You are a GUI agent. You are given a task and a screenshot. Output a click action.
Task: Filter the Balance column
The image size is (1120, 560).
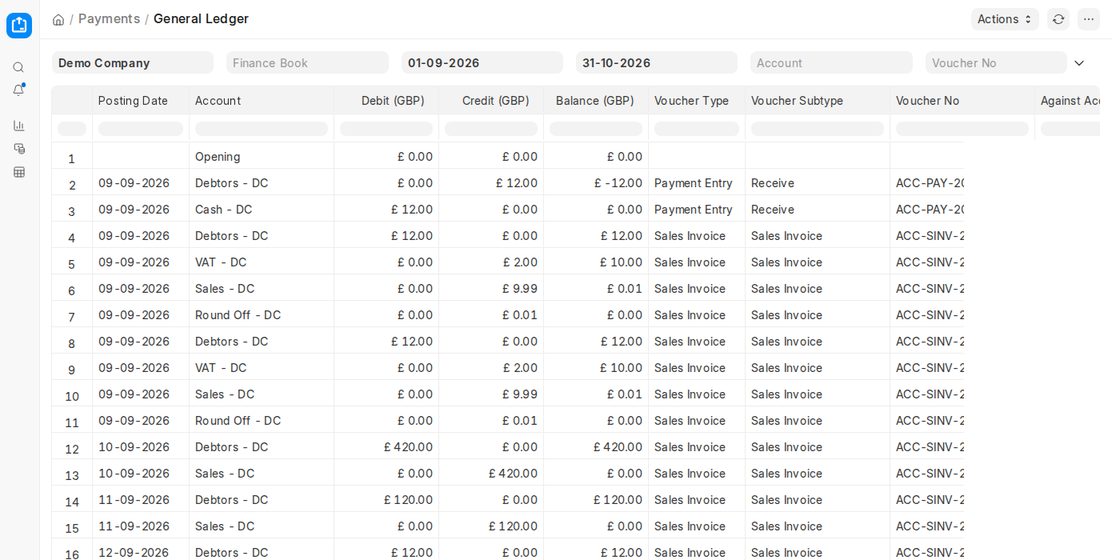point(596,129)
